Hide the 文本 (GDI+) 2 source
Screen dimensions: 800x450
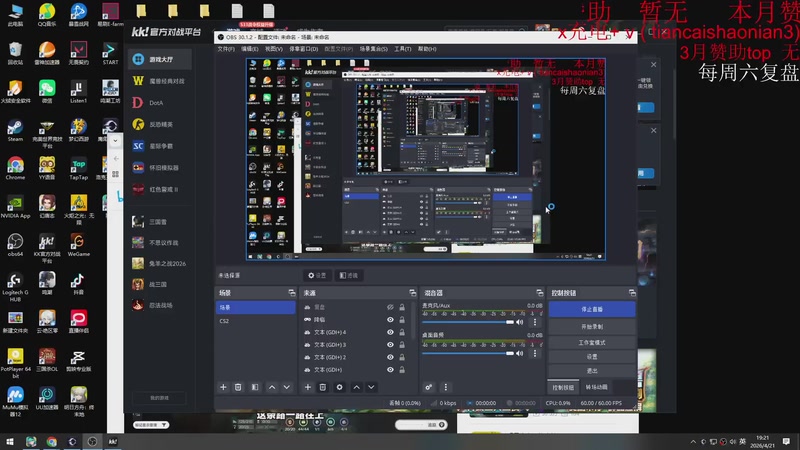tap(390, 357)
